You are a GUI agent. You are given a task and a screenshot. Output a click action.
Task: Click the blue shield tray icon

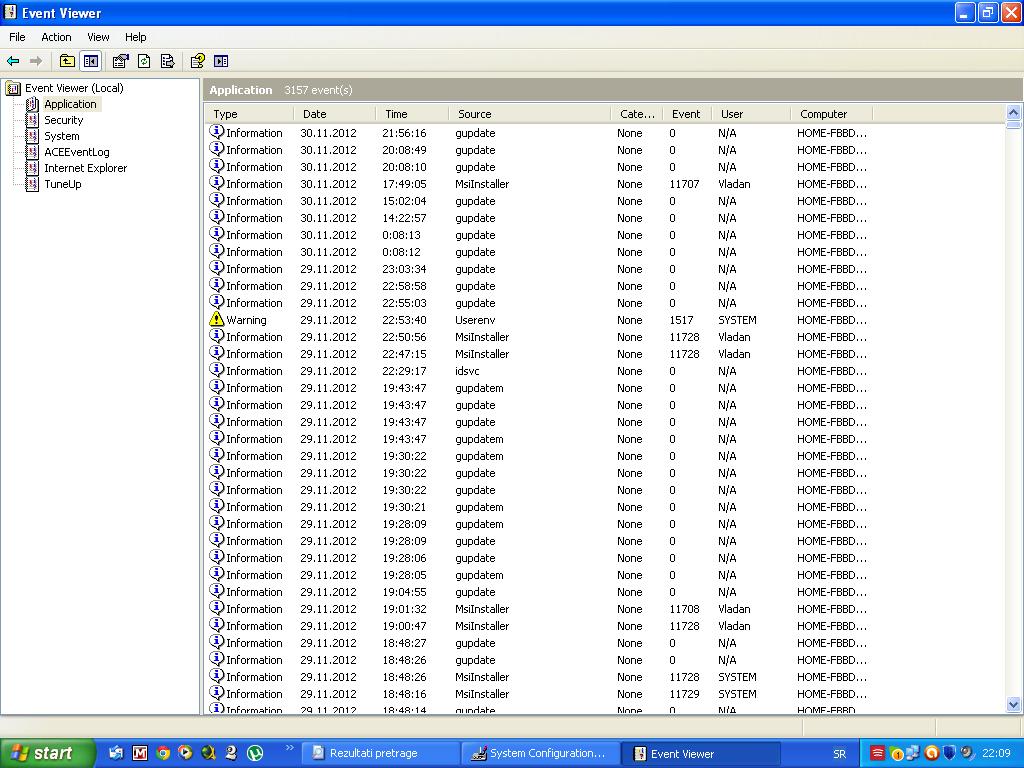coord(948,753)
